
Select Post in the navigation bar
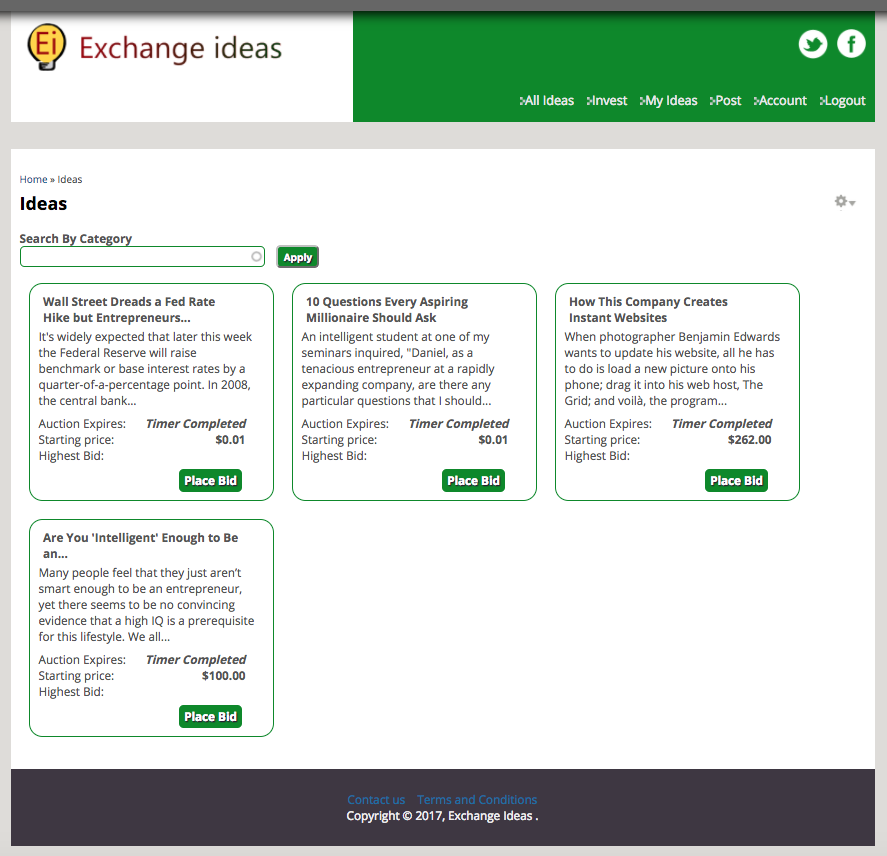click(x=728, y=101)
